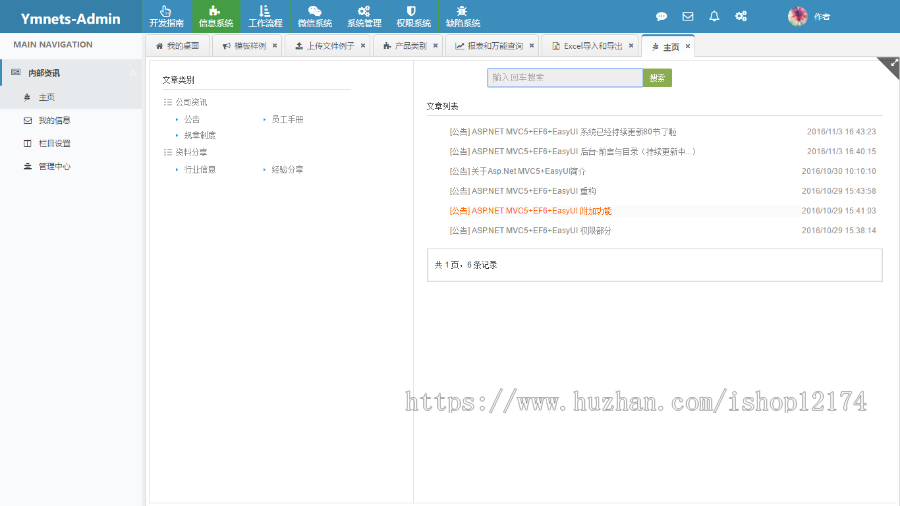Open the chat messages icon in header

tap(661, 16)
